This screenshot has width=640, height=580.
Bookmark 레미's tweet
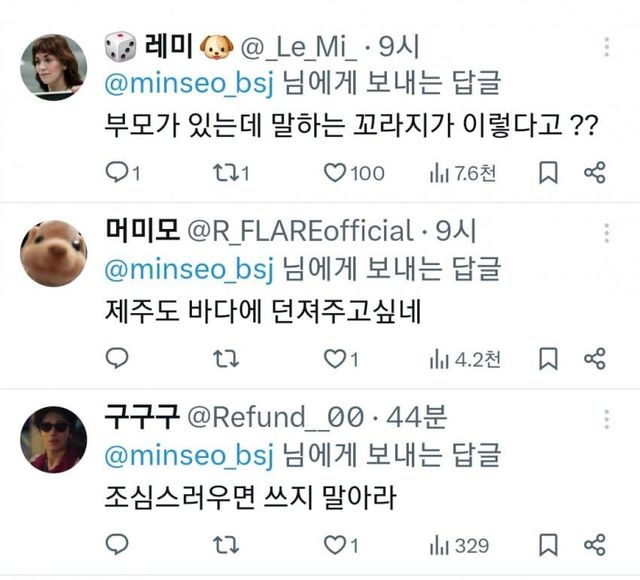coord(548,173)
